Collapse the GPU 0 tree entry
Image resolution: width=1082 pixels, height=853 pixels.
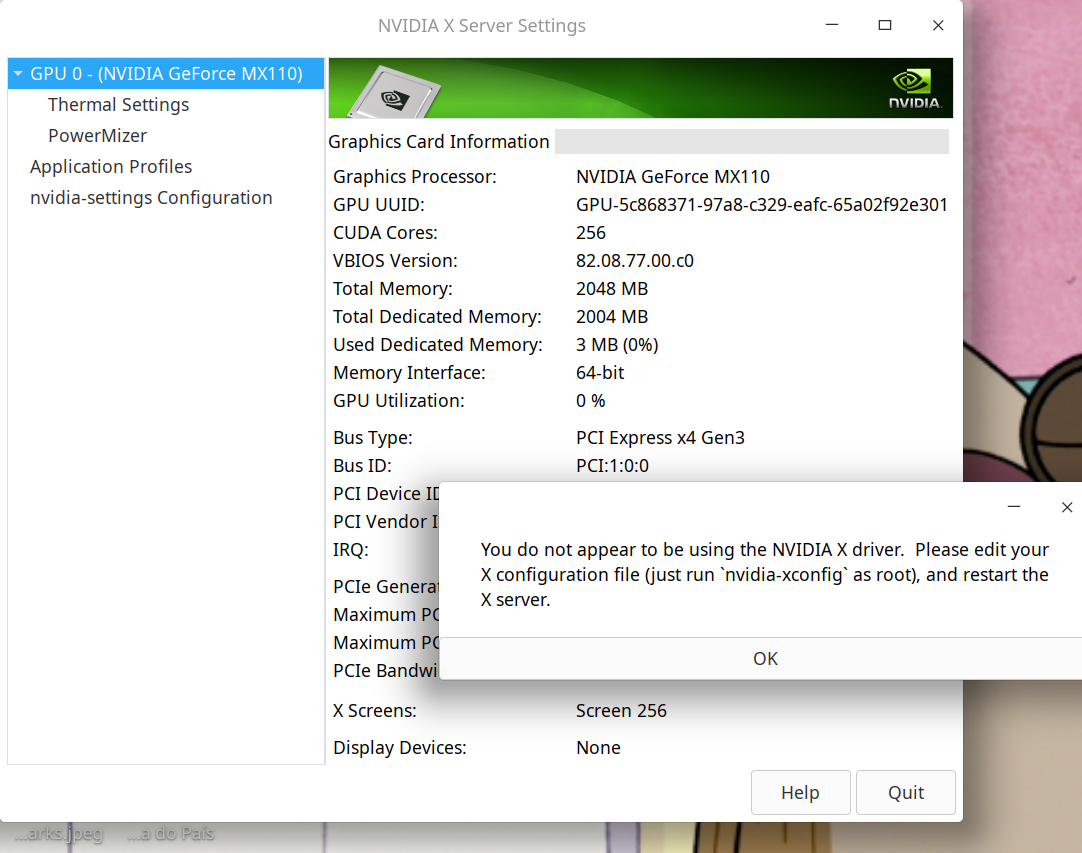pyautogui.click(x=17, y=72)
